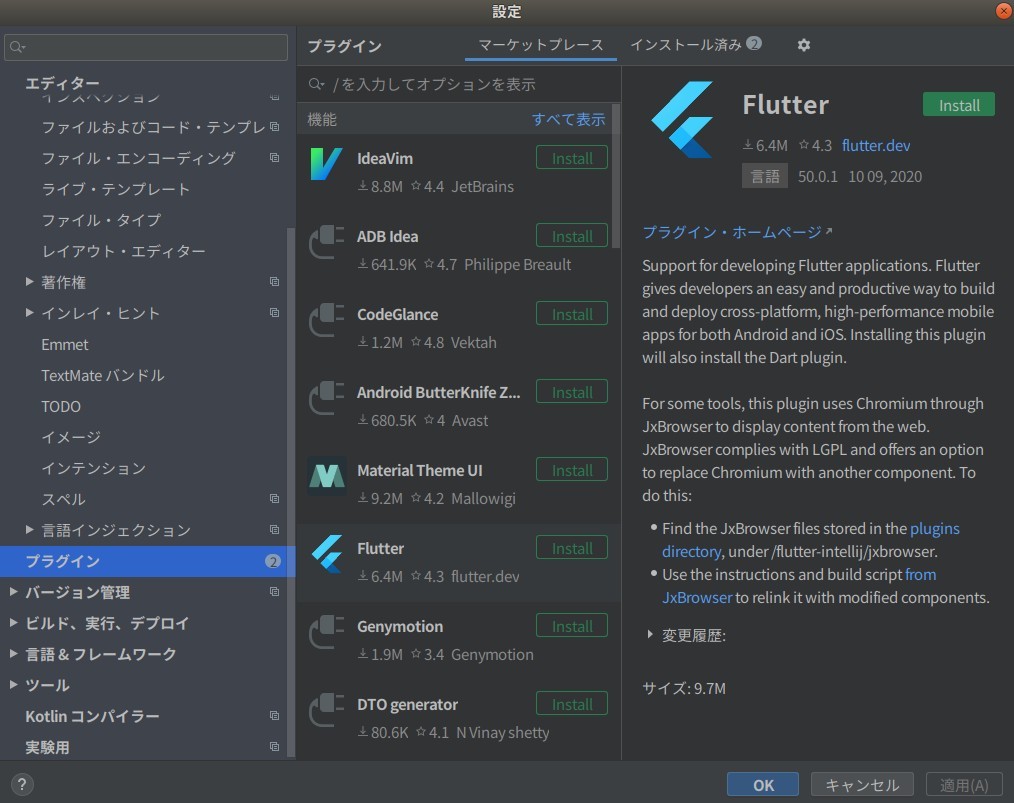Install the Flutter plugin

(957, 104)
